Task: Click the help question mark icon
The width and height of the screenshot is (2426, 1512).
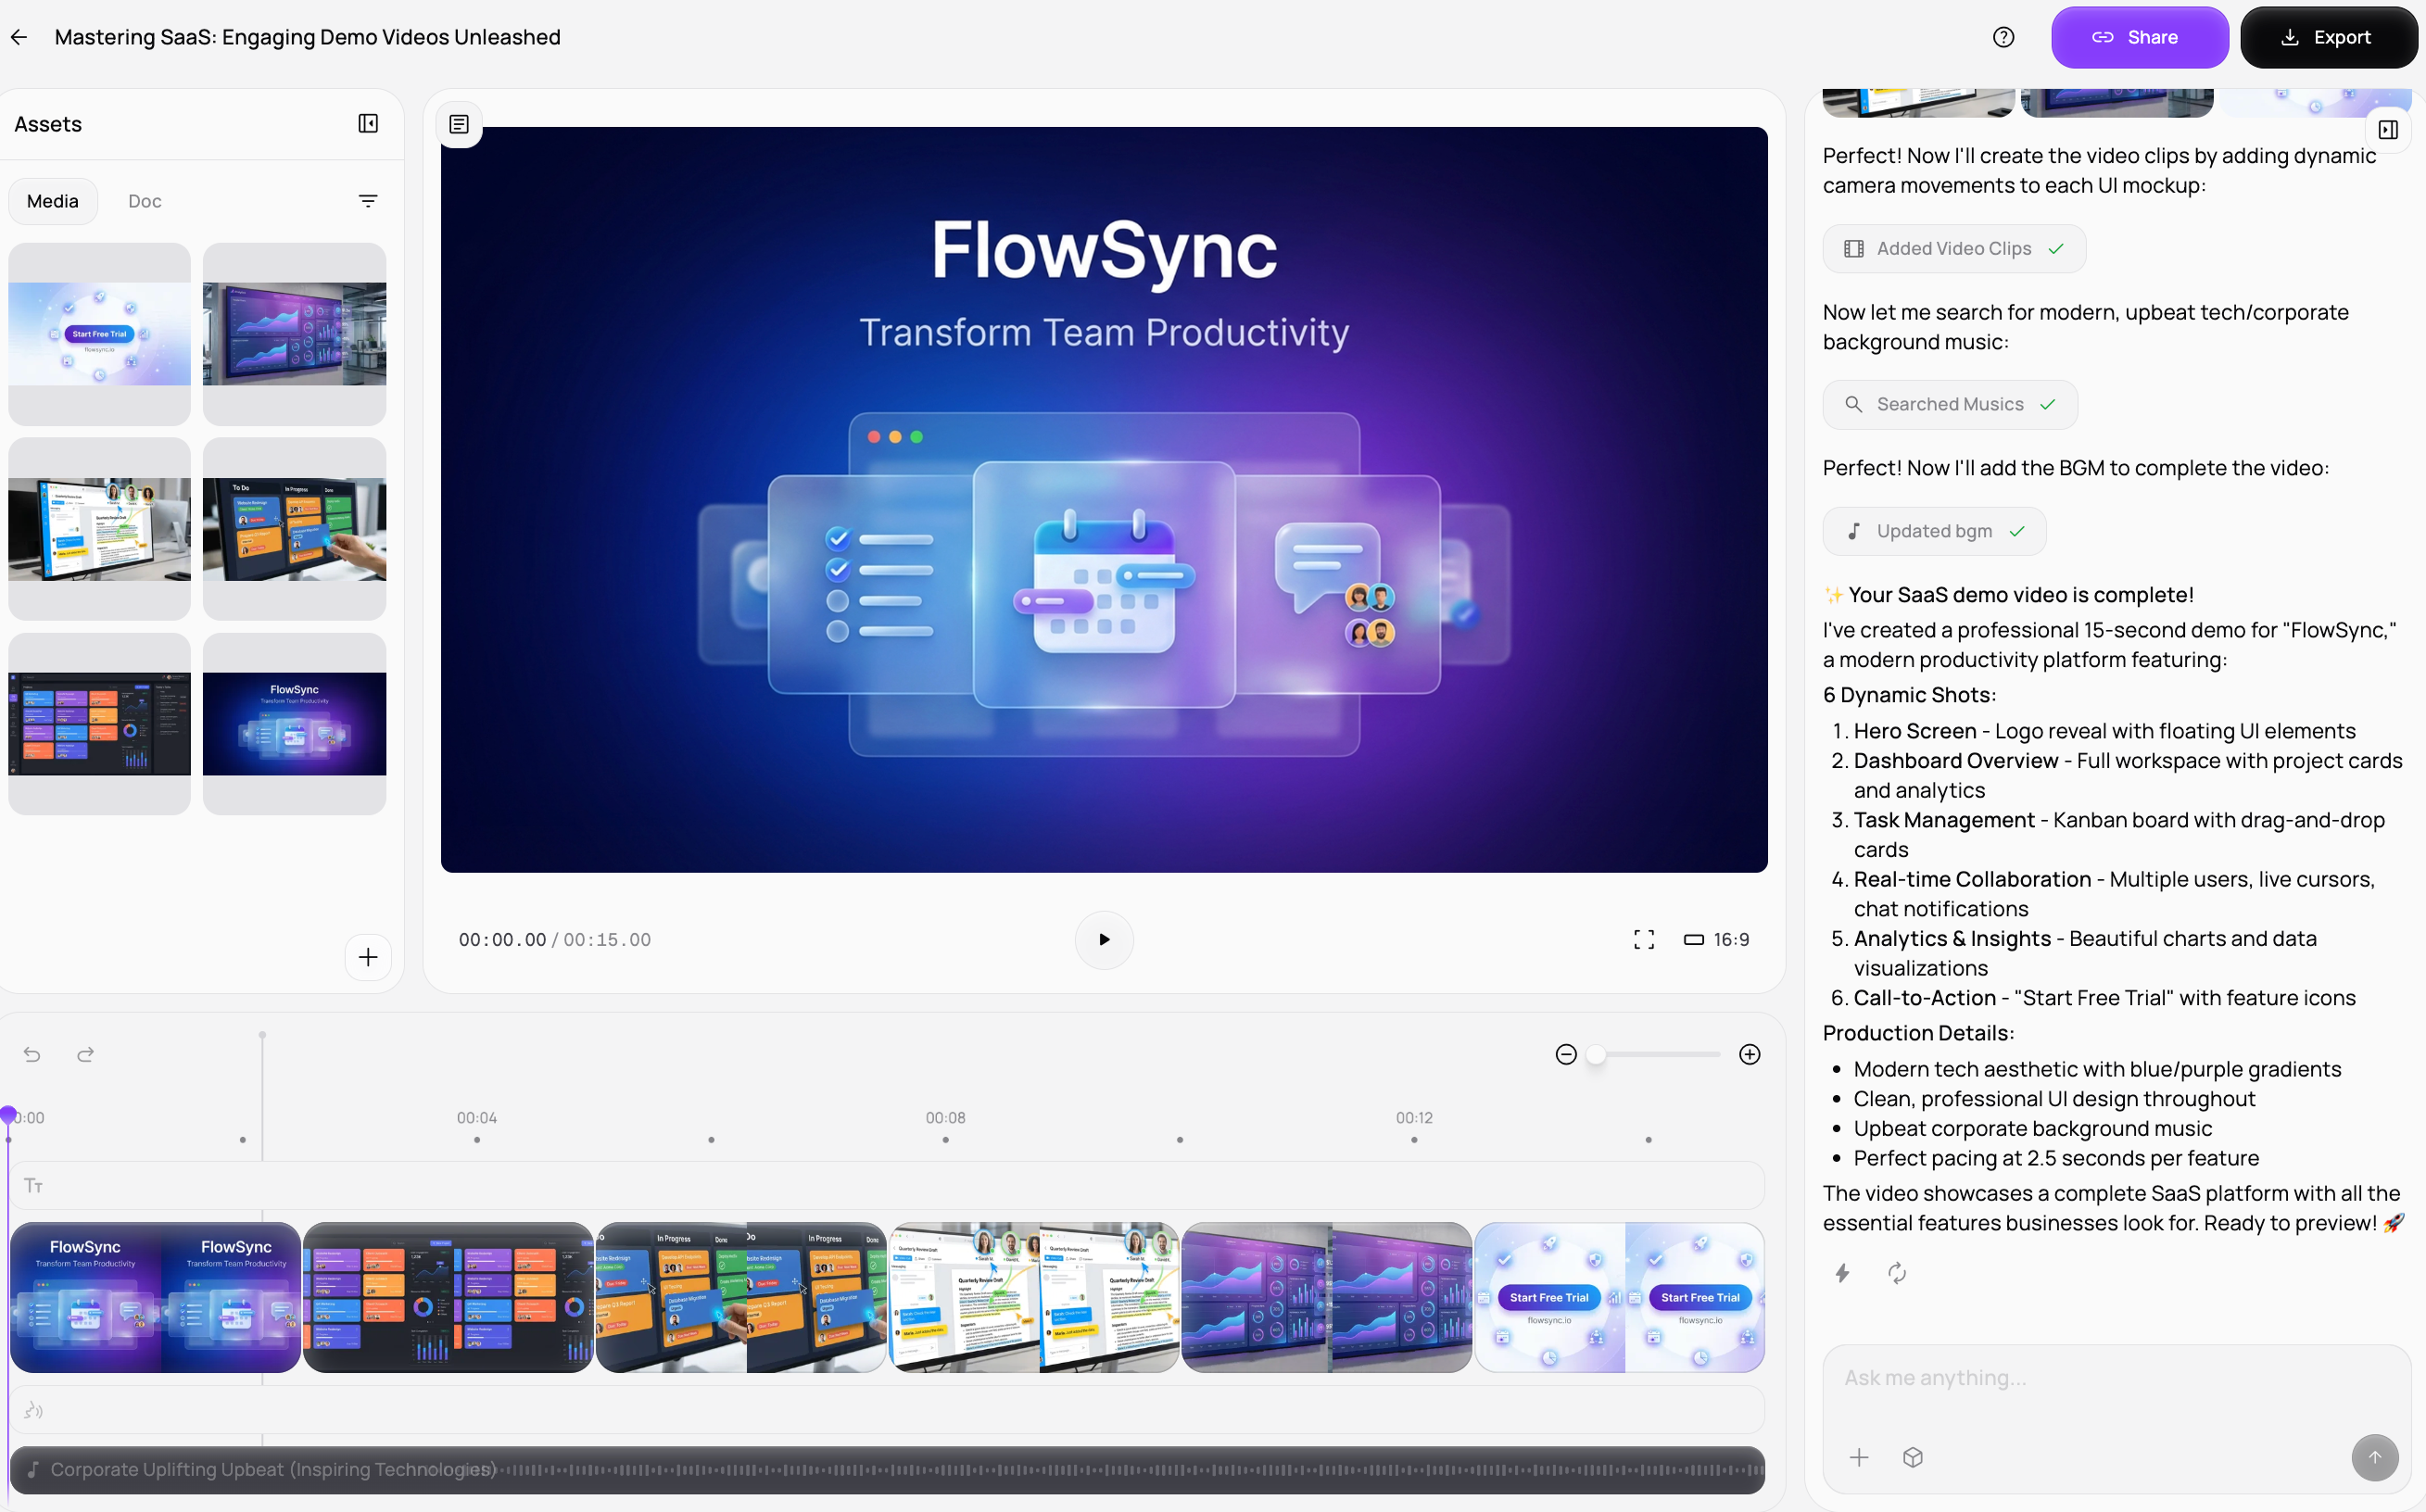Action: tap(2003, 37)
